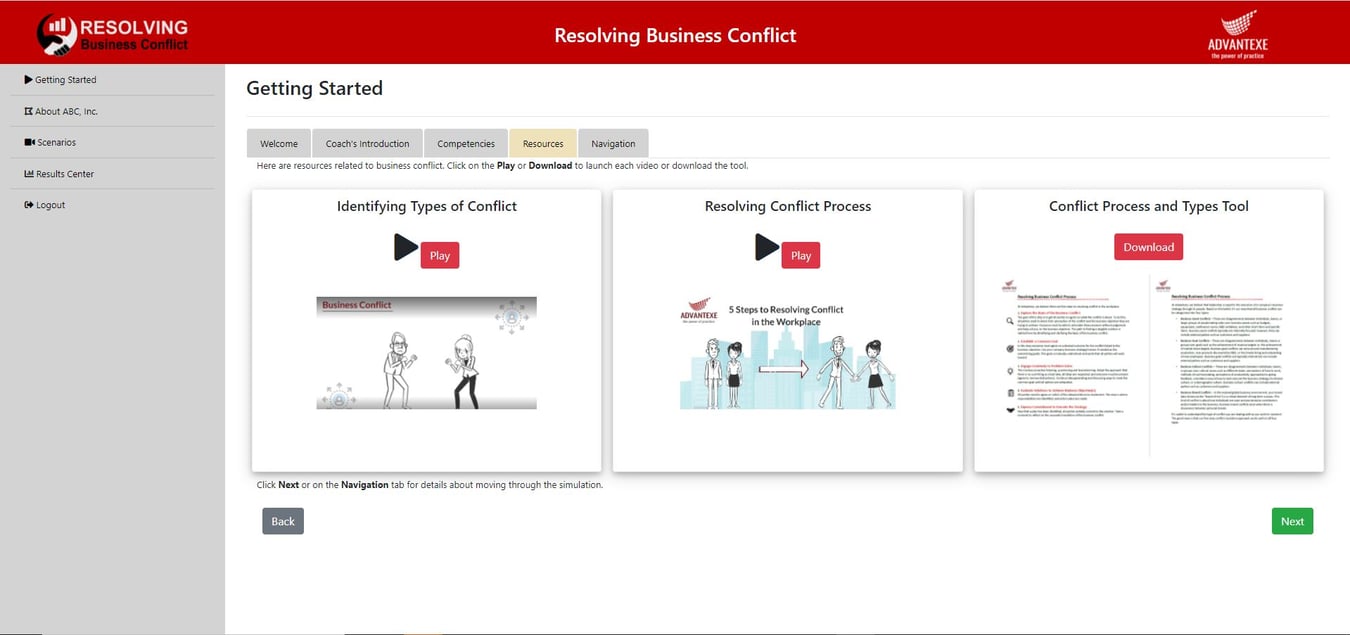Select the Resources tab
Screen dimensions: 1350x635
click(542, 143)
